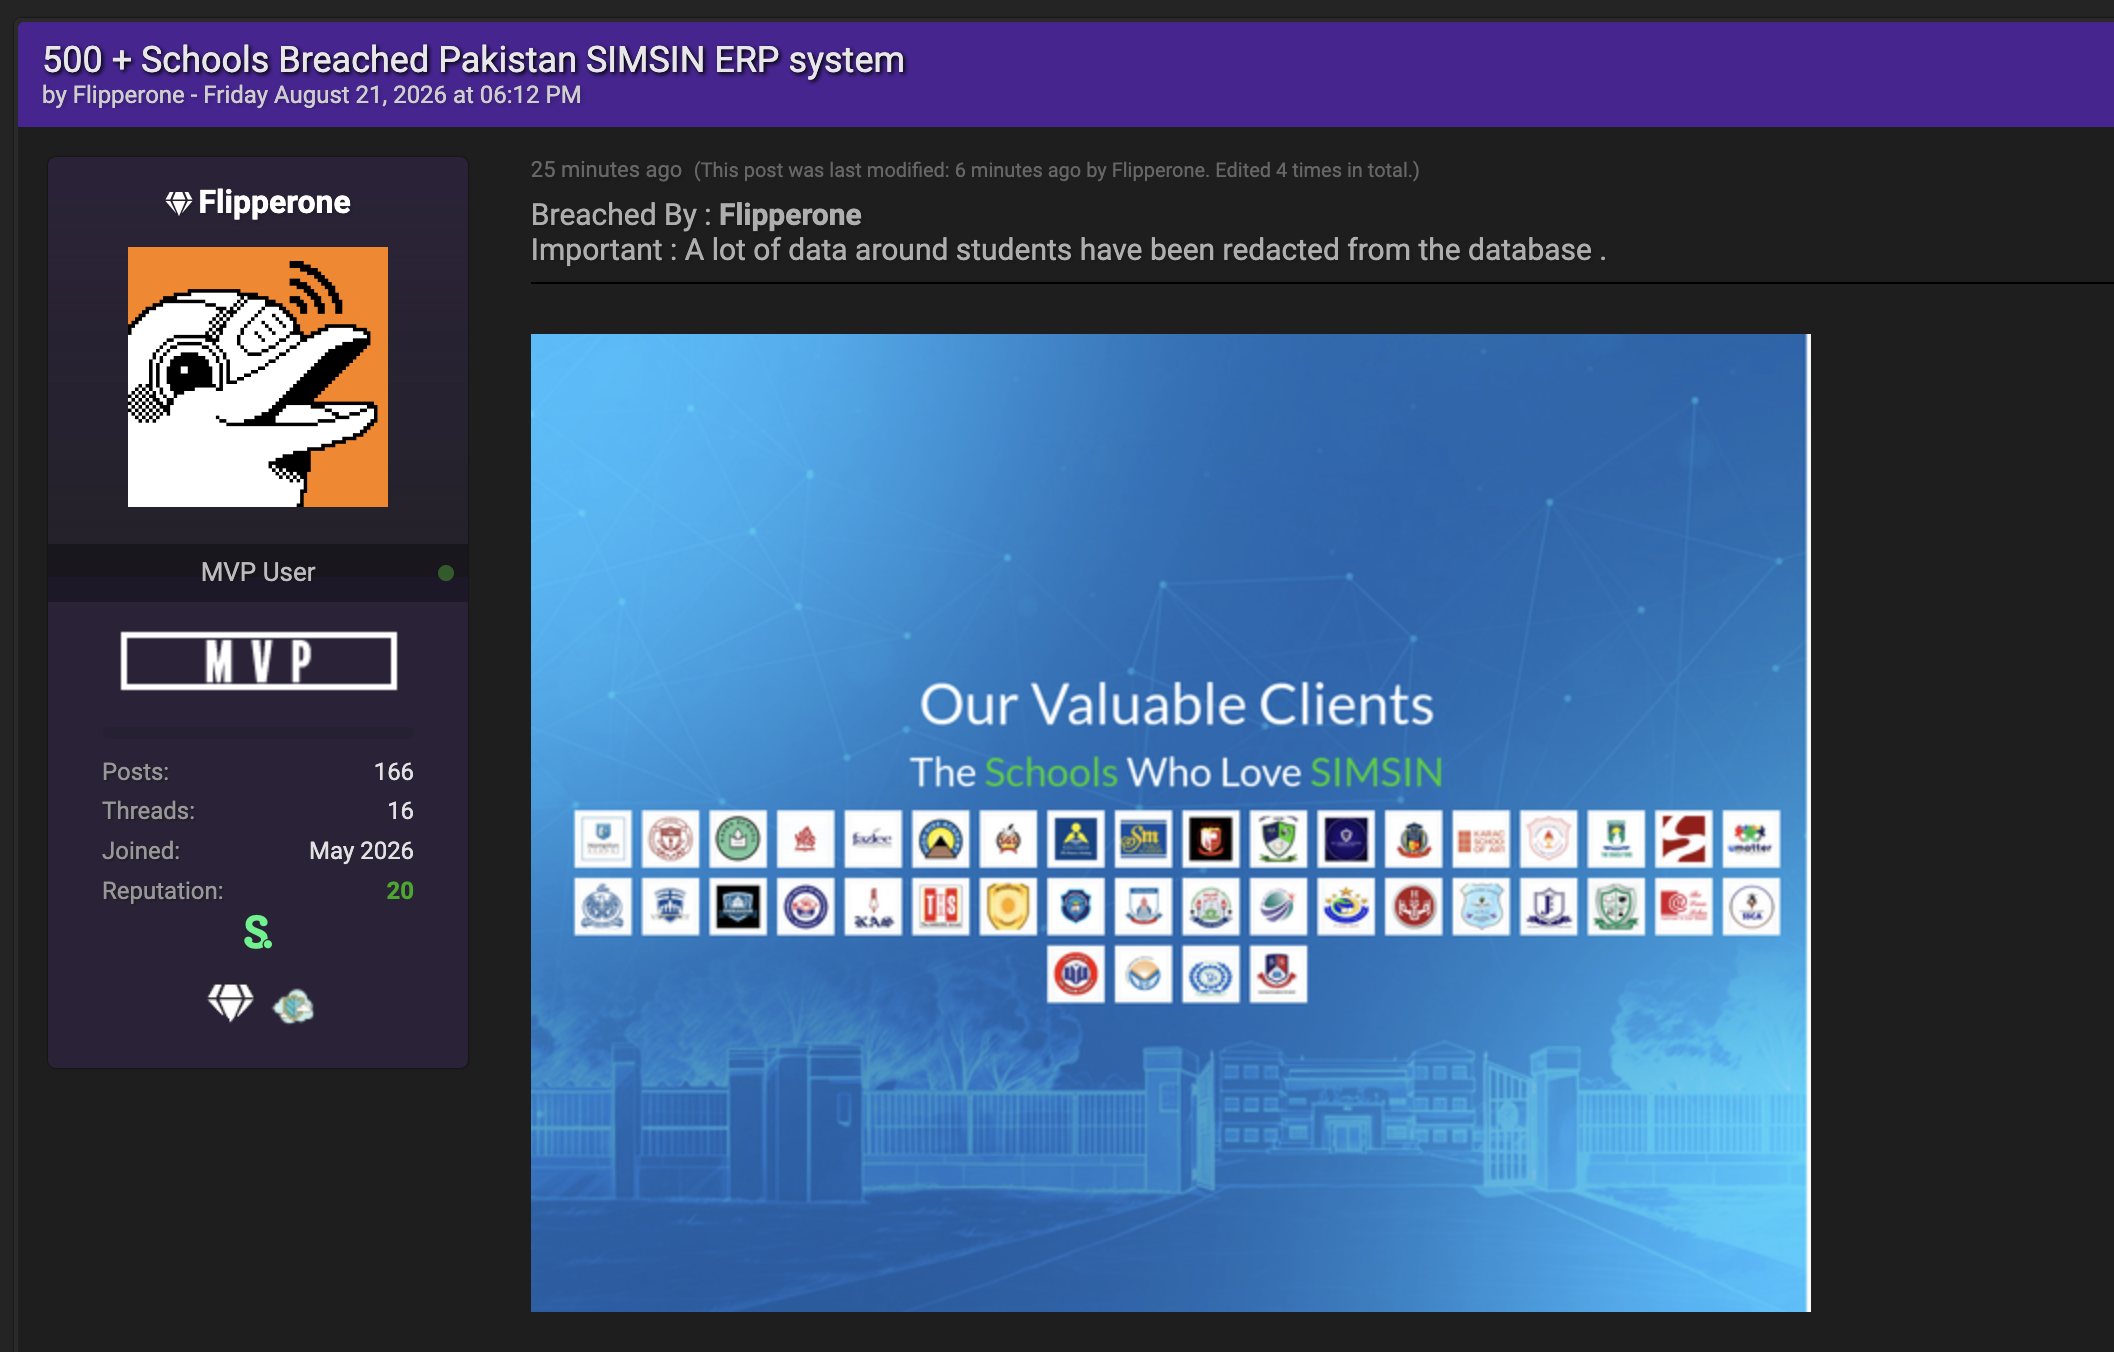Click bold Flipperone after Breached By
The width and height of the screenshot is (2114, 1352).
tap(790, 215)
